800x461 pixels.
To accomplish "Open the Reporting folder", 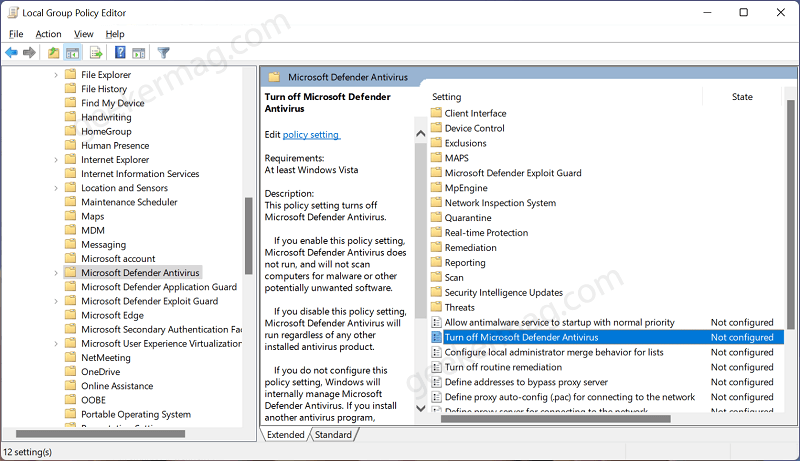I will coord(465,263).
